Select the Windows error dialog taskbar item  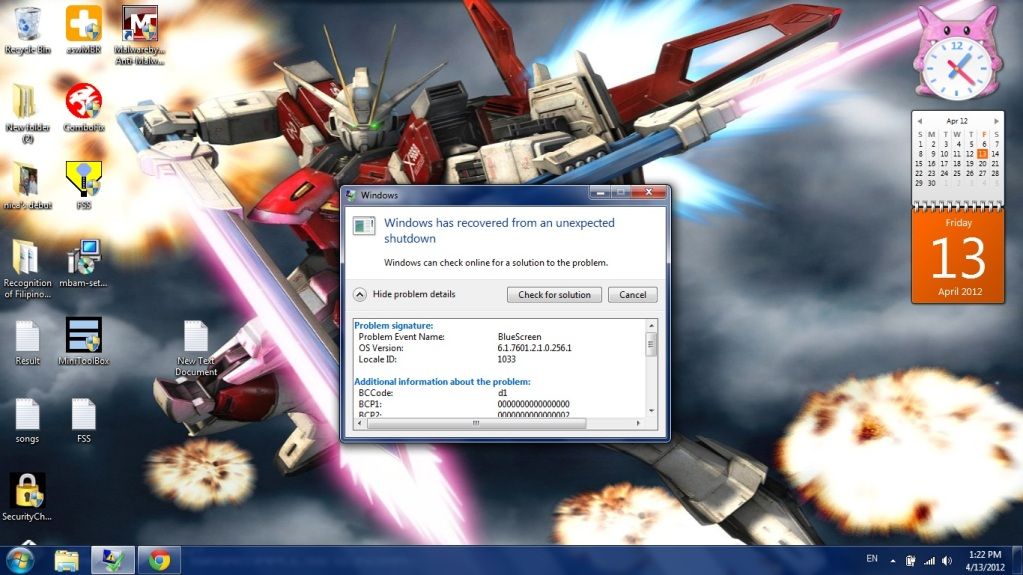[113, 561]
